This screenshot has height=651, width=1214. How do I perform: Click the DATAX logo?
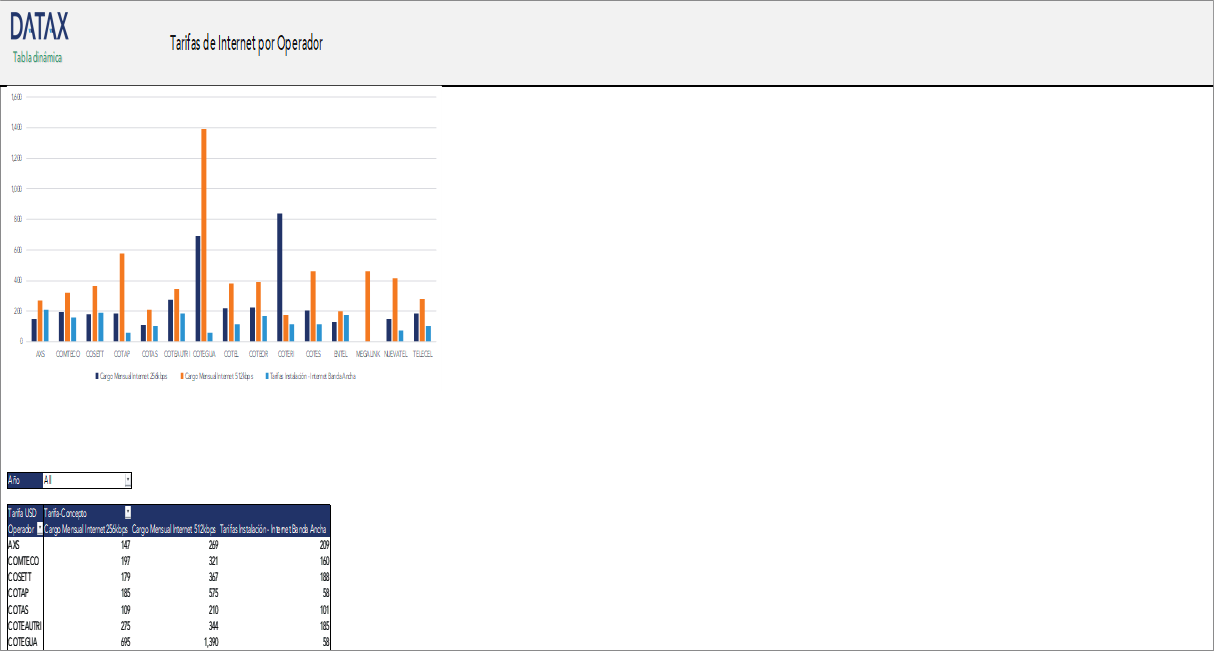(40, 28)
